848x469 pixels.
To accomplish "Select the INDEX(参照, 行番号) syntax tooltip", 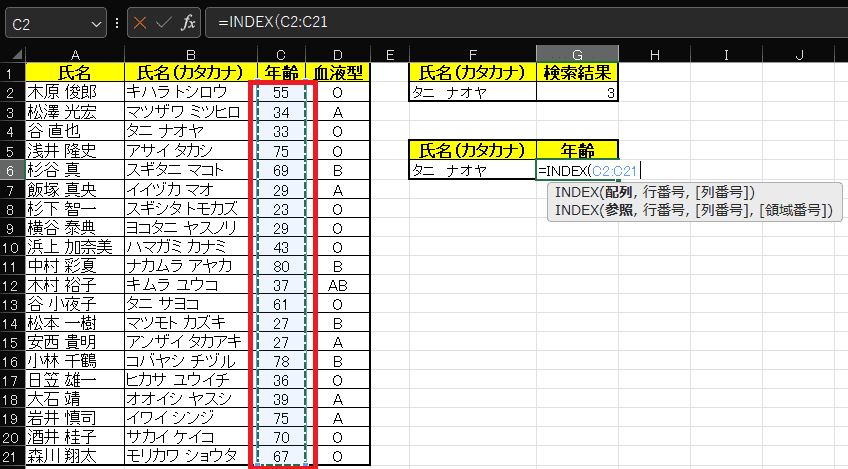I will click(x=693, y=210).
